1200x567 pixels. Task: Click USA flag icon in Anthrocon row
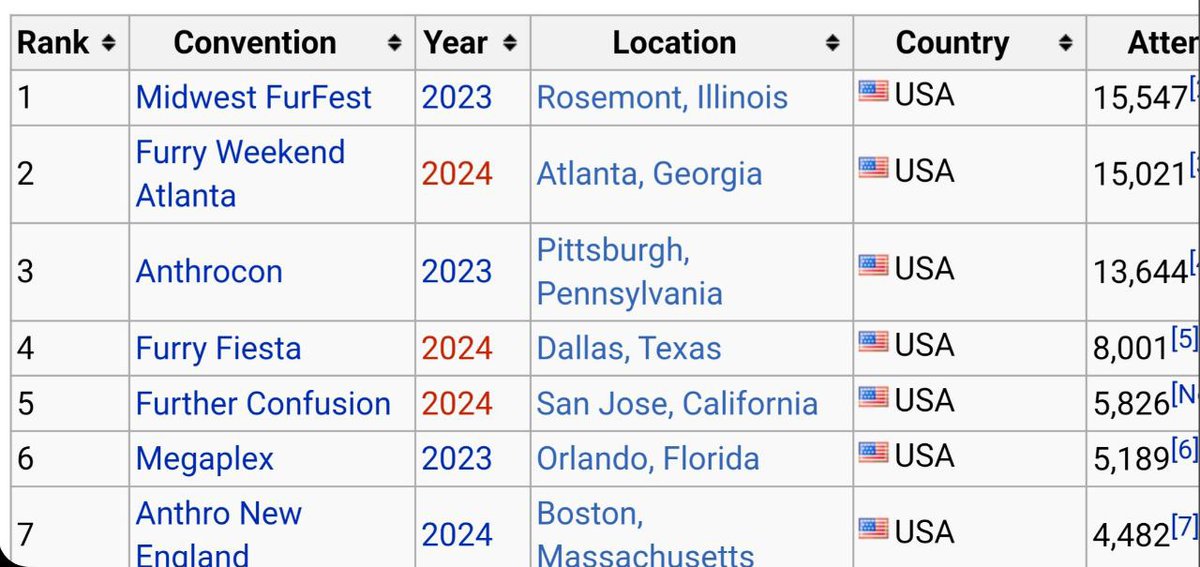coord(873,266)
